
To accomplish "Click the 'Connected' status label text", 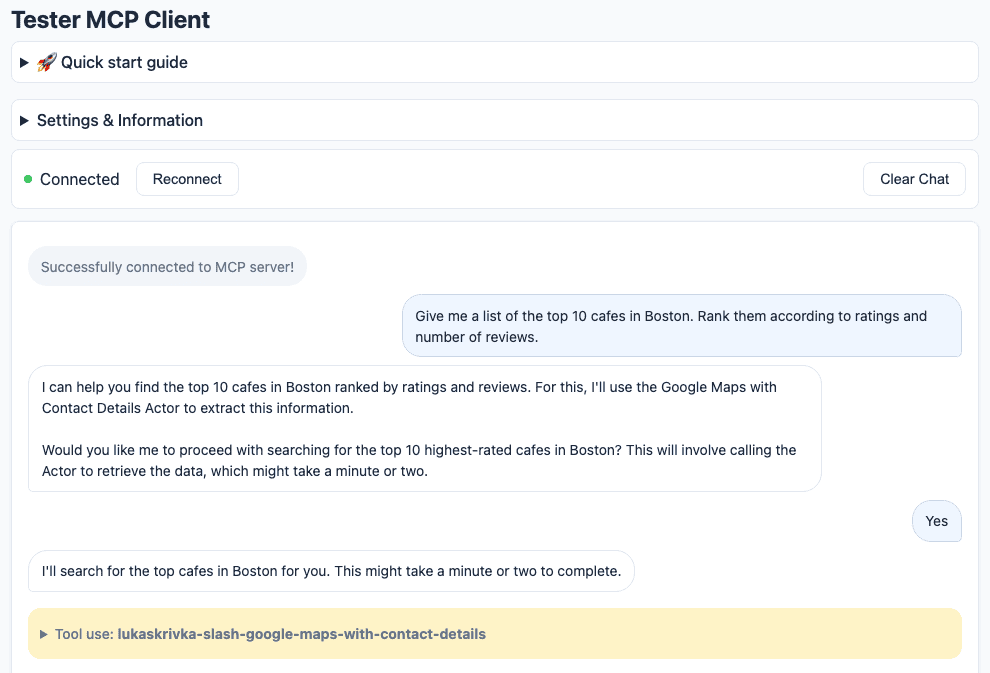I will click(x=79, y=179).
